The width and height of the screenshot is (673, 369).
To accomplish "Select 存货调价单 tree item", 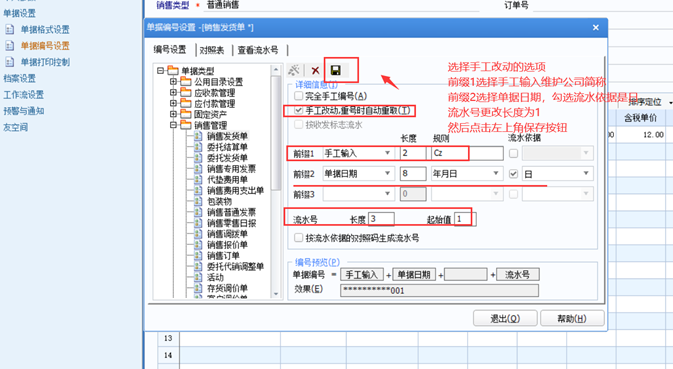I will [227, 288].
